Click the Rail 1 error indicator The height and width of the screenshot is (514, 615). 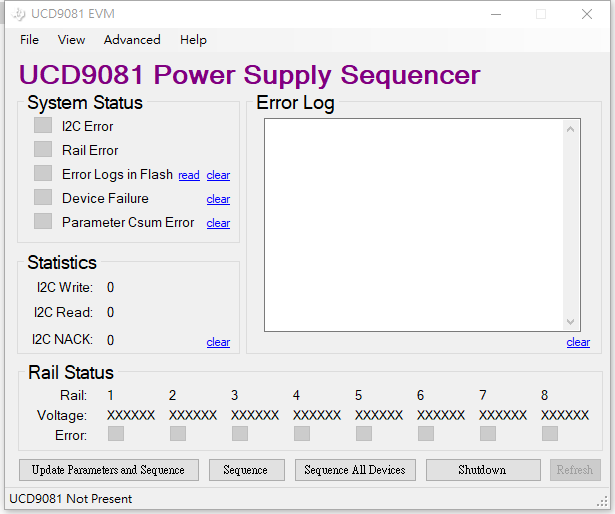pyautogui.click(x=116, y=434)
